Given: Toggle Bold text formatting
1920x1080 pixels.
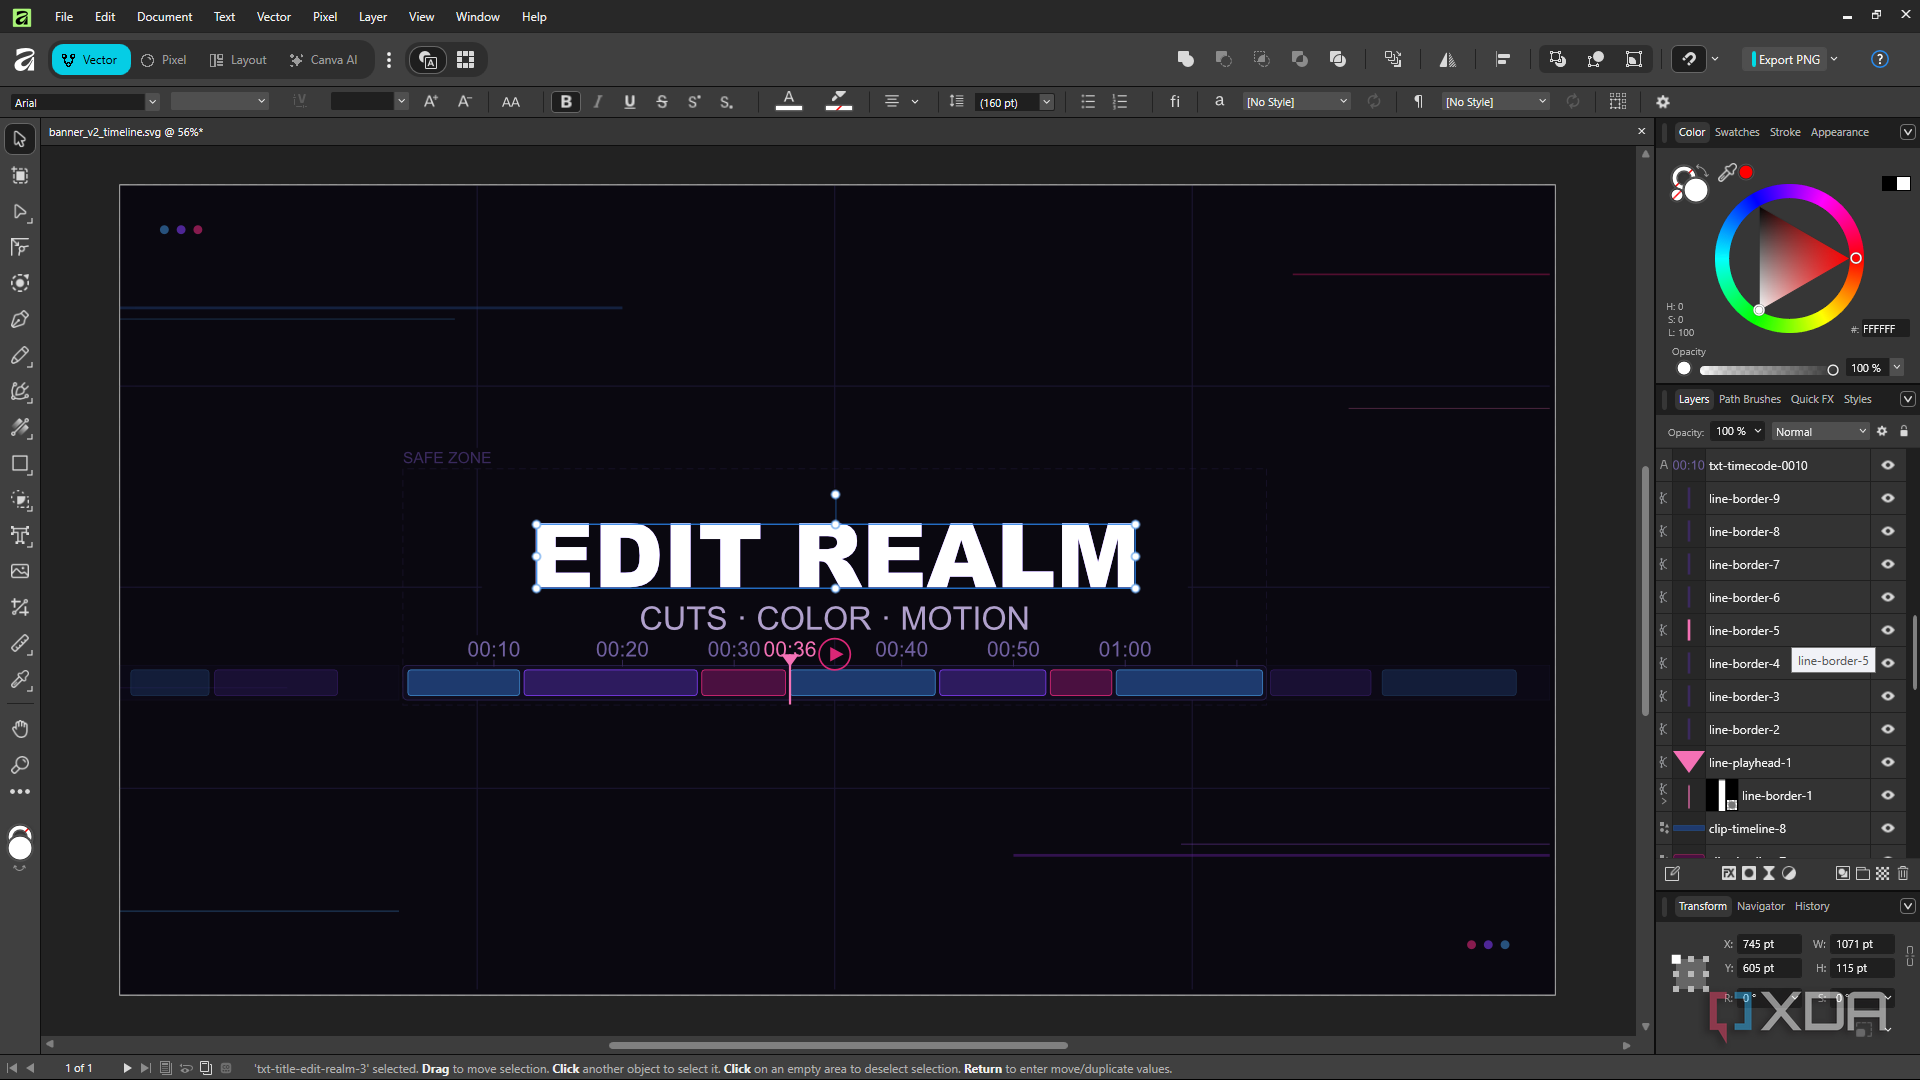Looking at the screenshot, I should pos(566,102).
